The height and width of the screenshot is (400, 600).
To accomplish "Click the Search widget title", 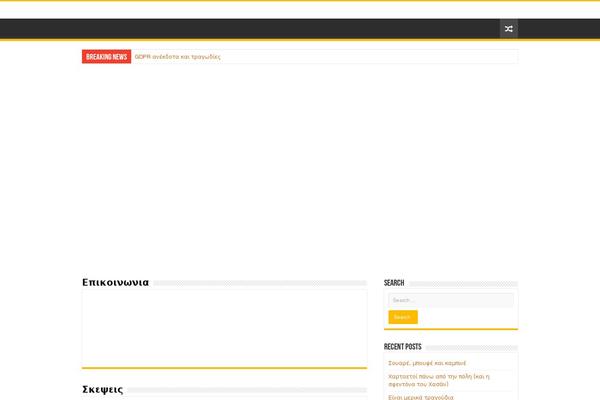I will [394, 283].
